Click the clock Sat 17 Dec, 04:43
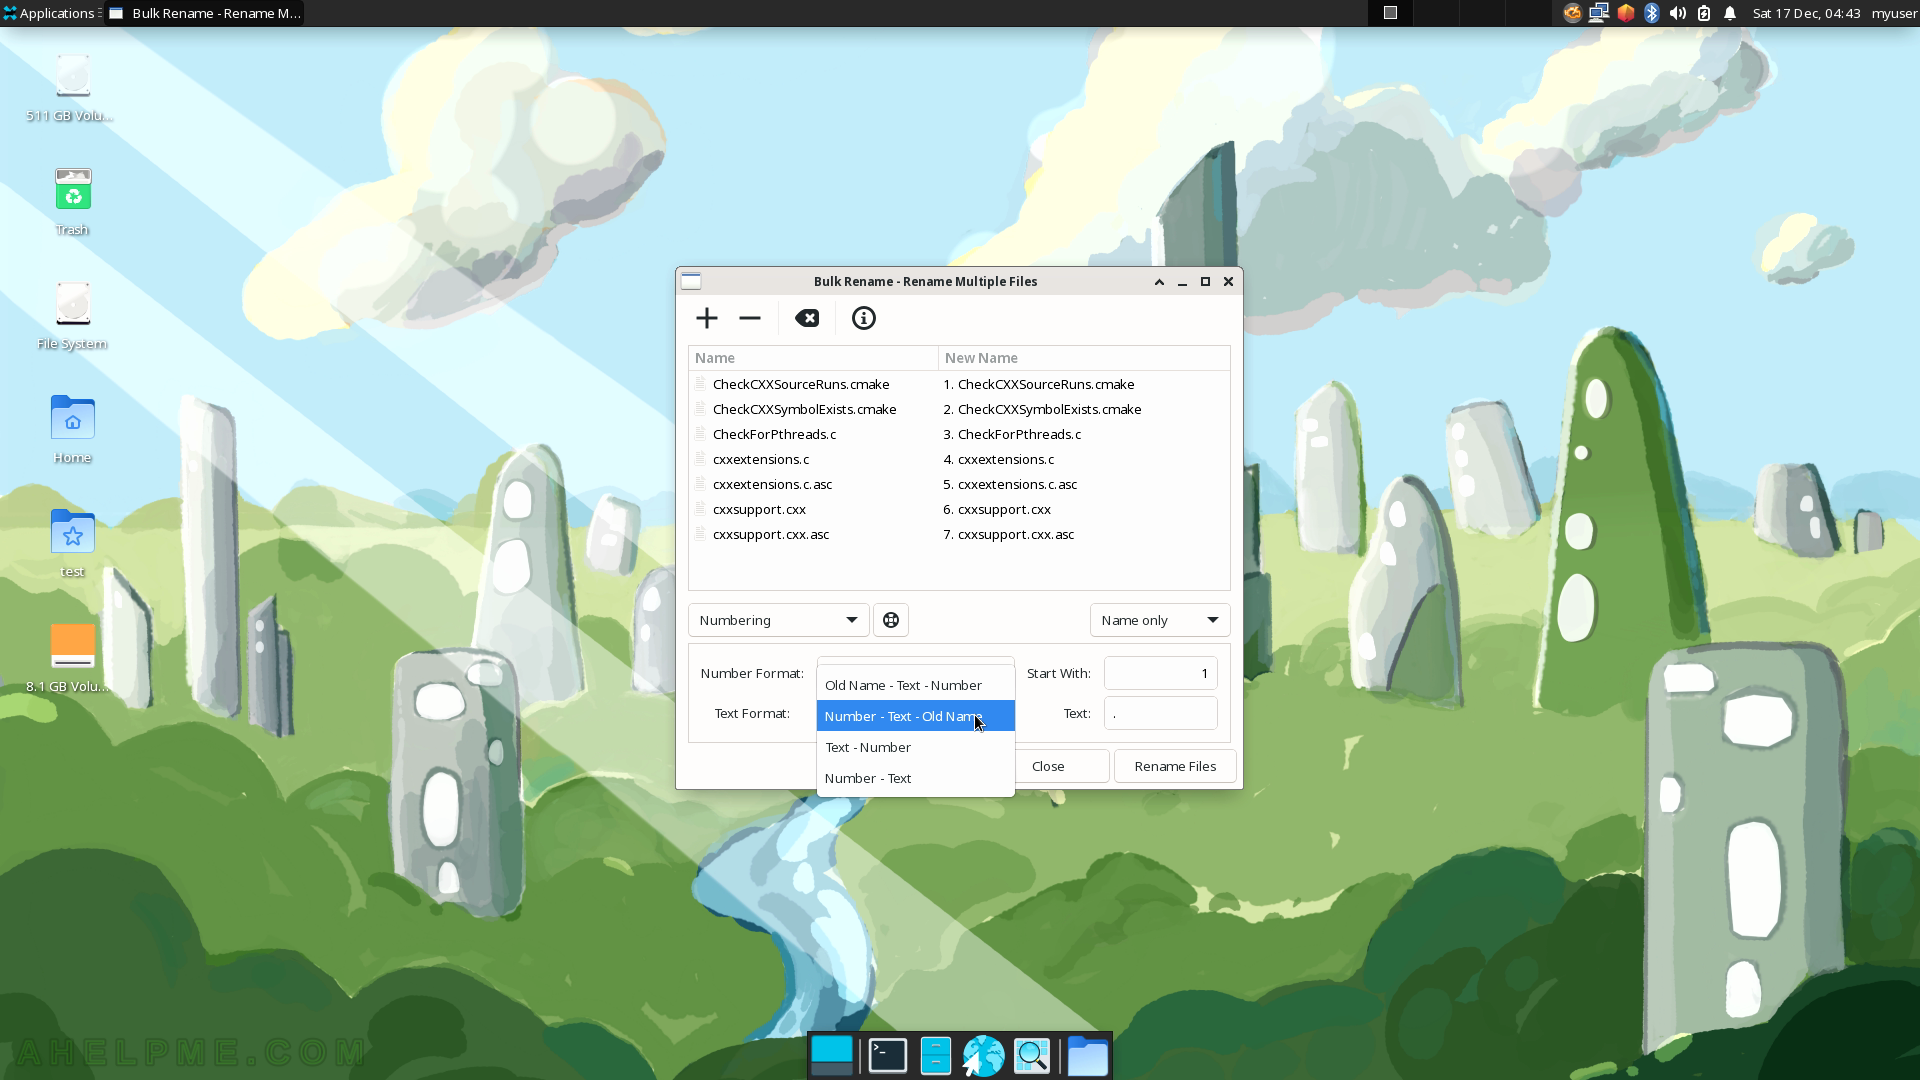Viewport: 1920px width, 1080px height. (1806, 13)
